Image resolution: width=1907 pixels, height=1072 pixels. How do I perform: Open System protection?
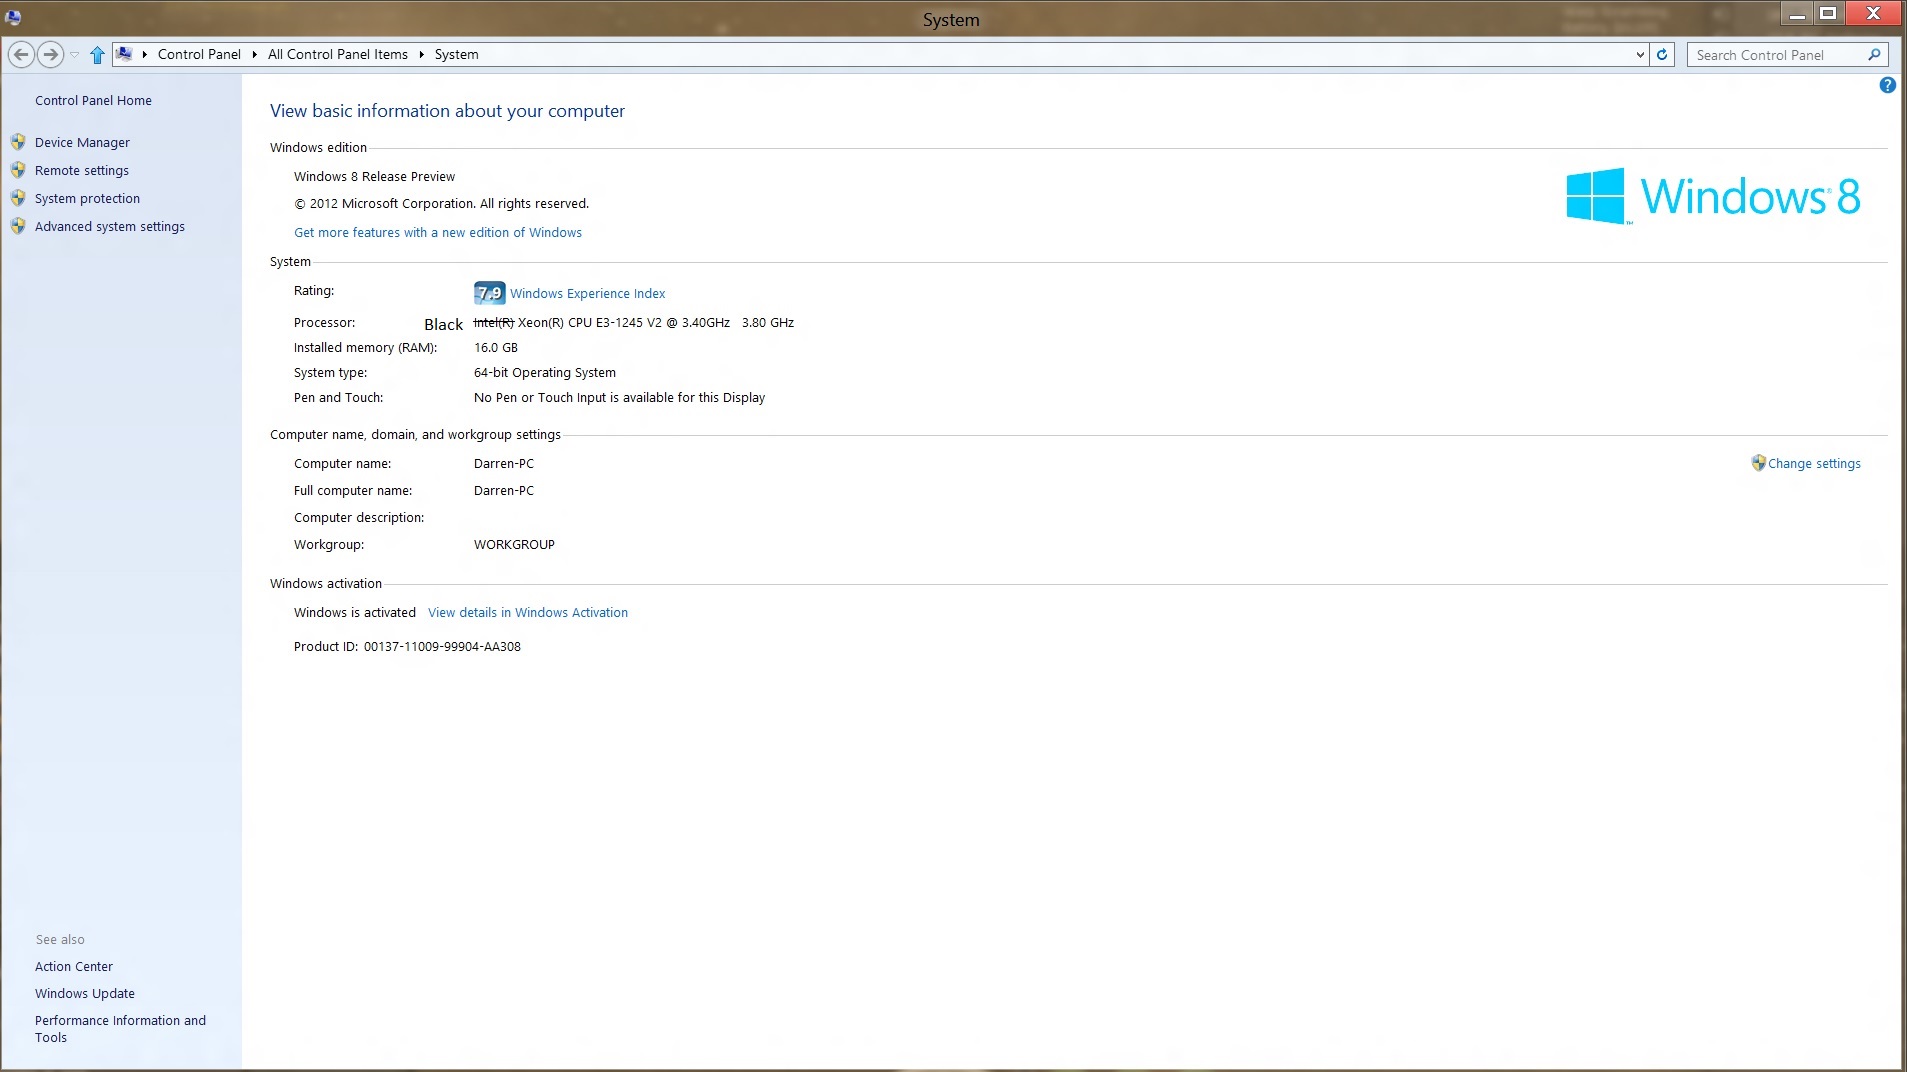(x=87, y=199)
